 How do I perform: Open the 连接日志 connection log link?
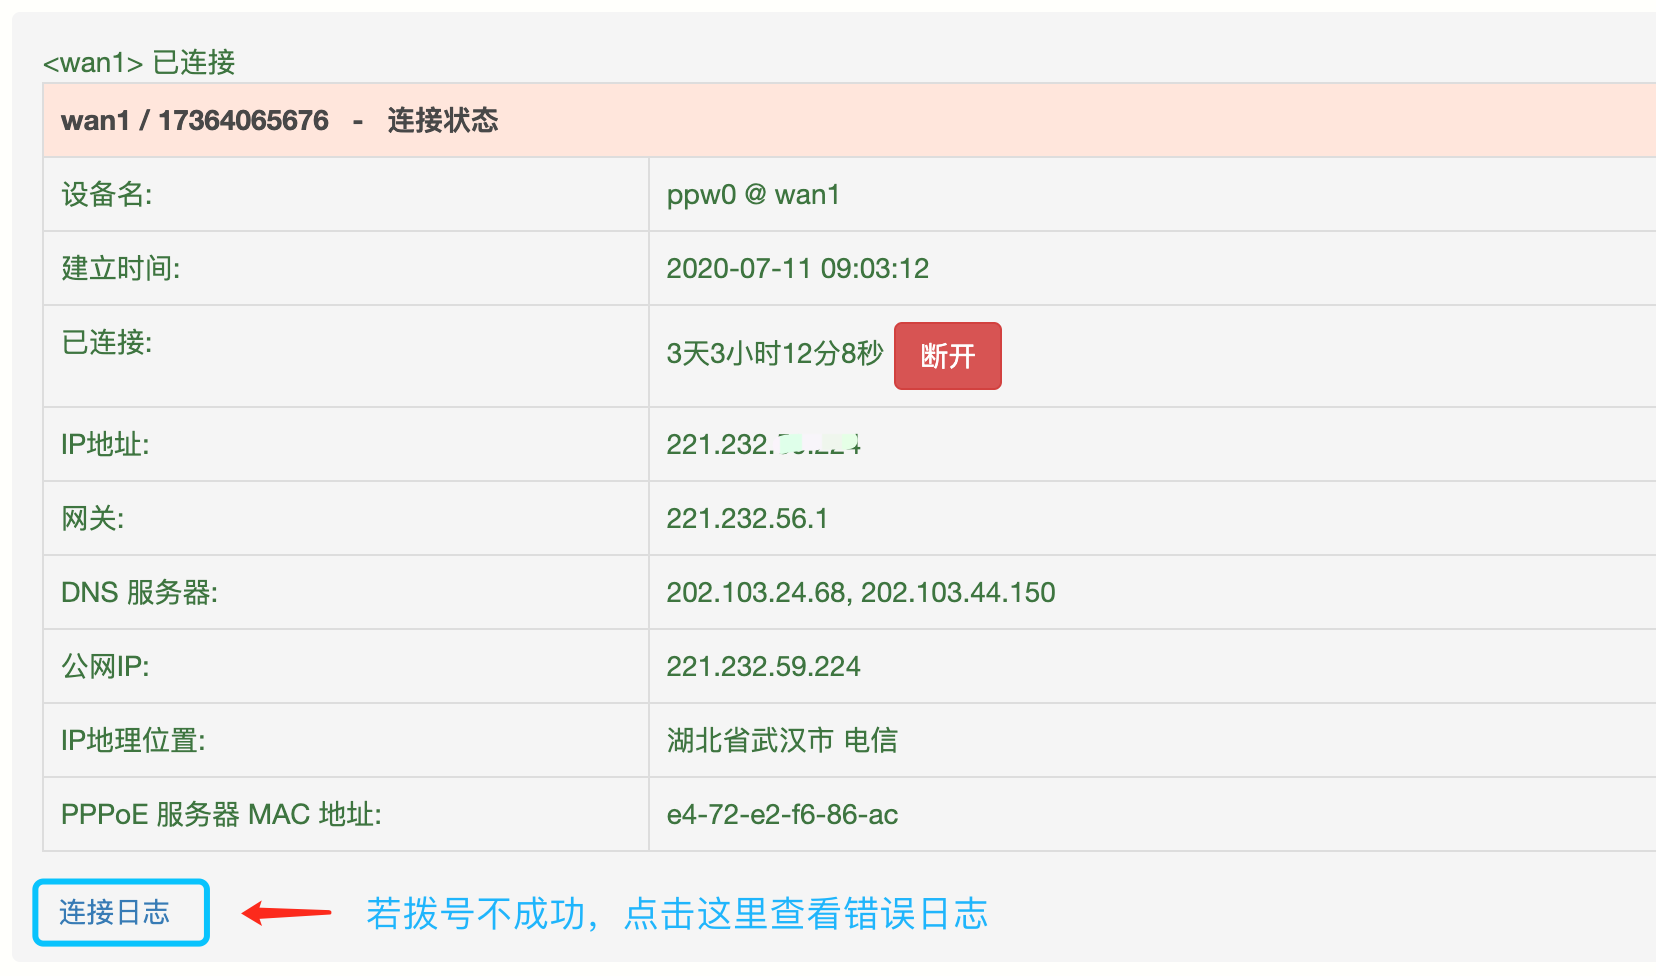point(115,912)
